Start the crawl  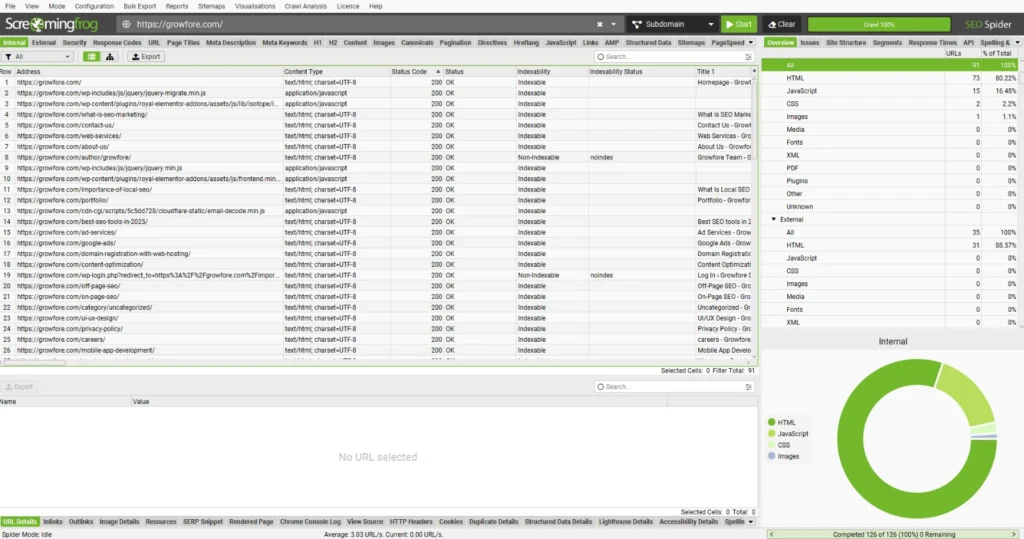click(x=739, y=24)
